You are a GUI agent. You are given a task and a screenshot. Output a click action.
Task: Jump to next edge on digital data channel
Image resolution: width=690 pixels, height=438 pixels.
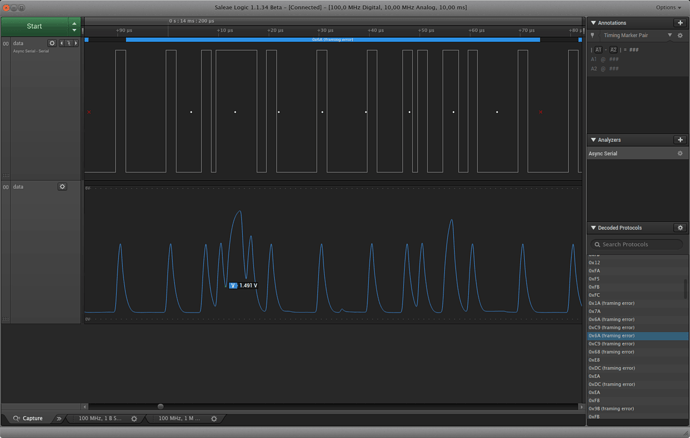coord(76,43)
